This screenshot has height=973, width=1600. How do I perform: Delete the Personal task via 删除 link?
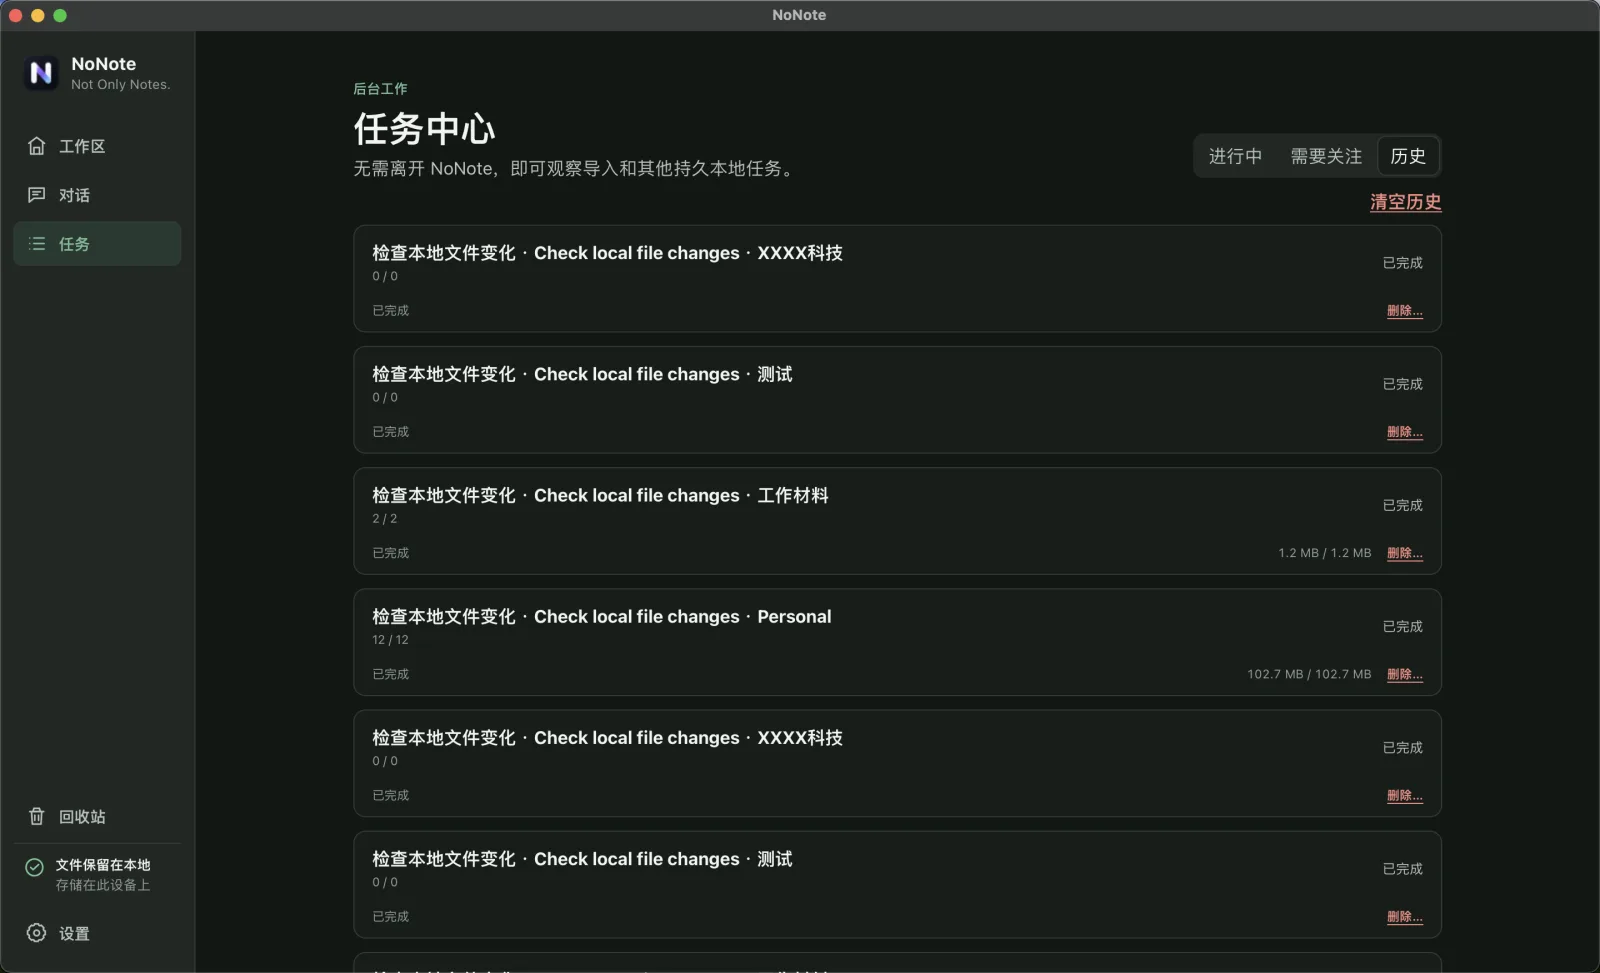[1404, 674]
